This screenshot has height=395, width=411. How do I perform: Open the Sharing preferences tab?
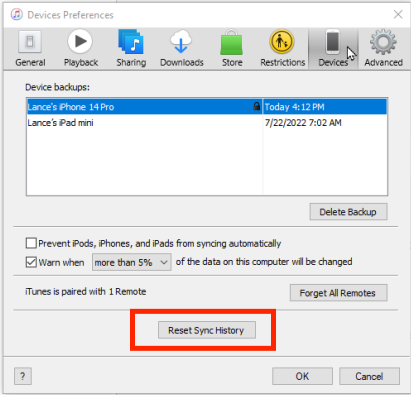coord(131,49)
